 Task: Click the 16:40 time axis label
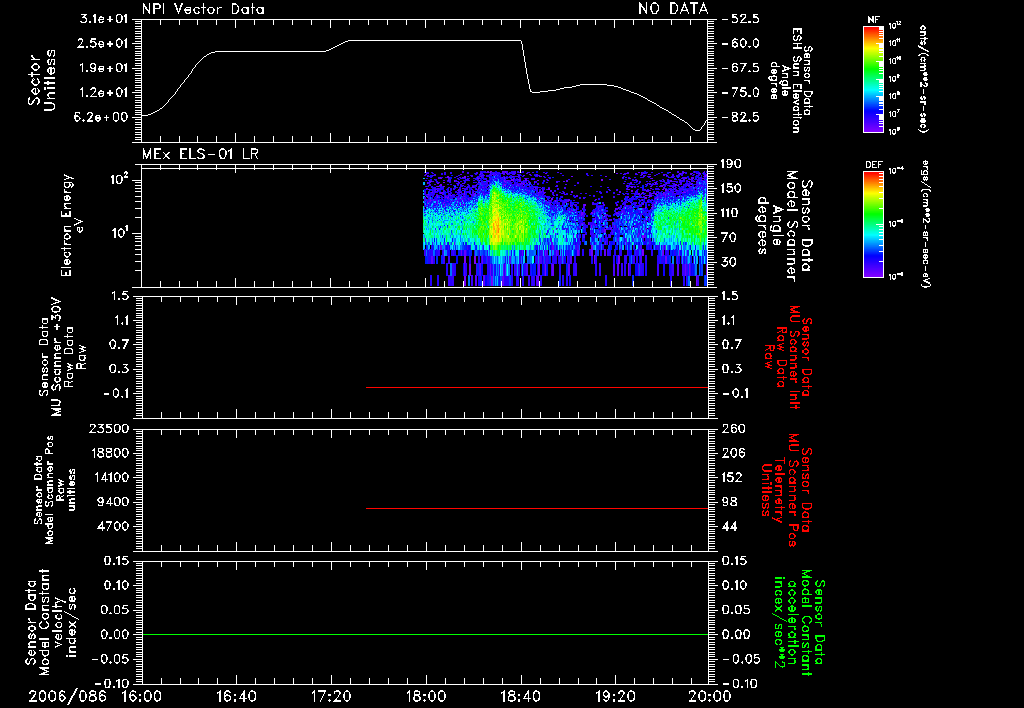point(236,696)
